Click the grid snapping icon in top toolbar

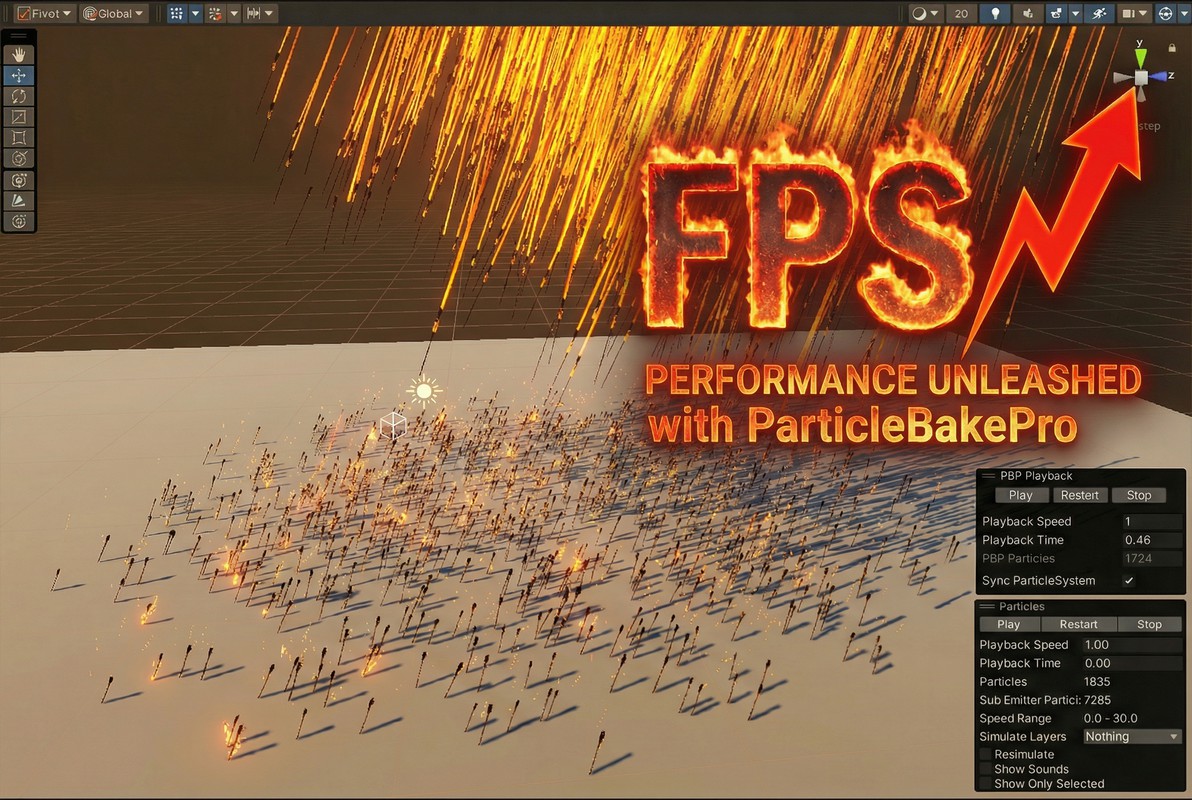[x=175, y=13]
